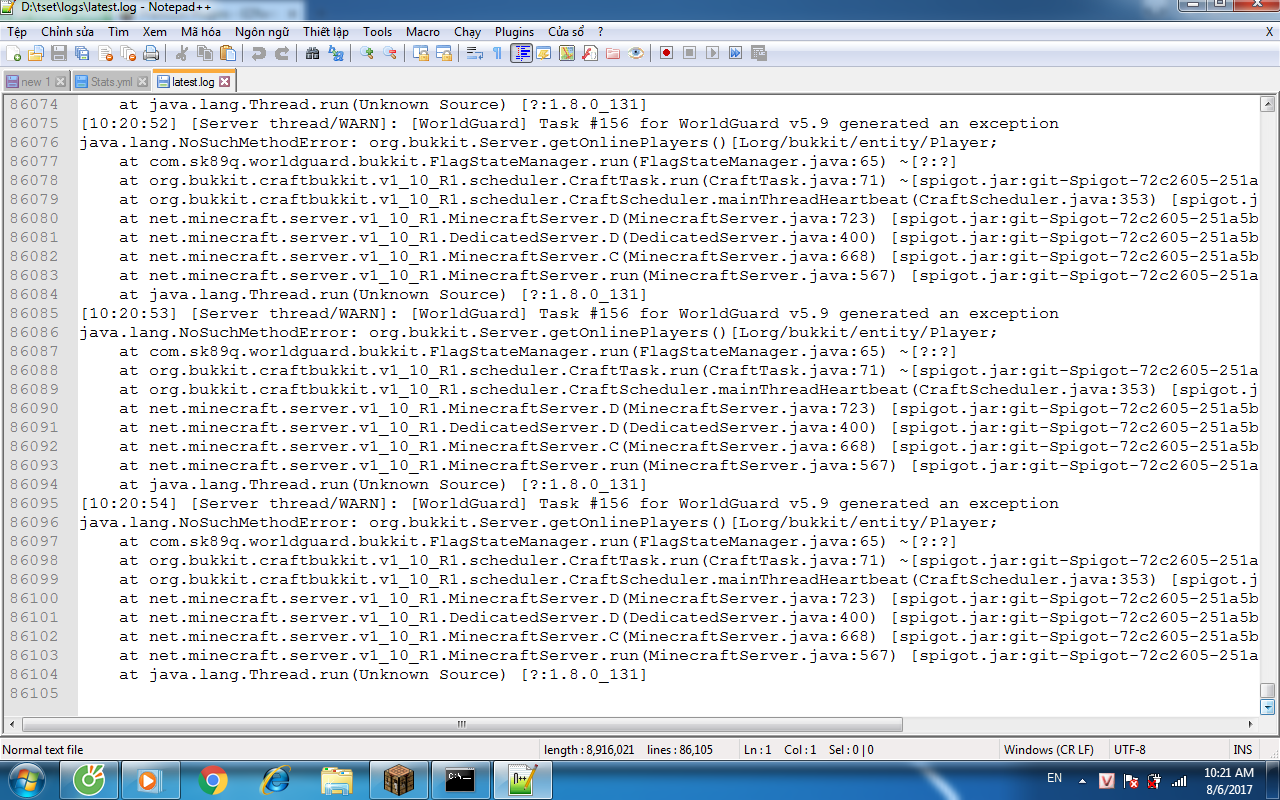Click the INS insert mode indicator
The width and height of the screenshot is (1280, 800).
click(1243, 750)
